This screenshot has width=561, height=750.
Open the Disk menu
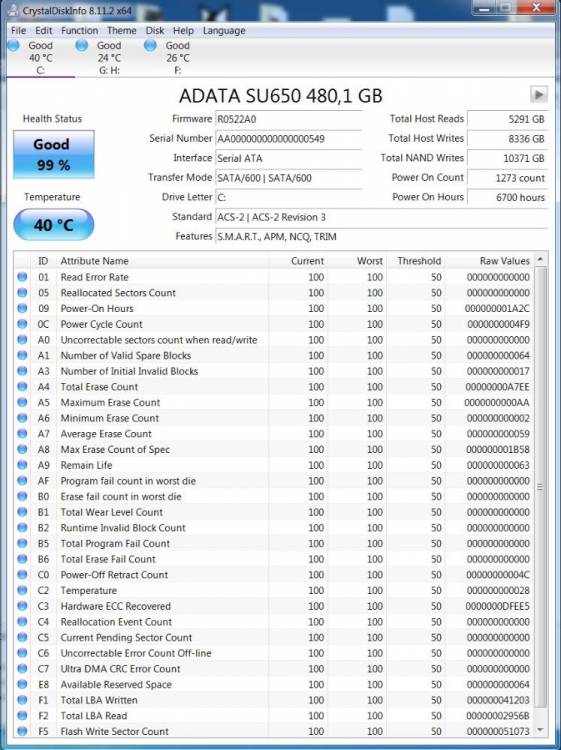tap(155, 31)
